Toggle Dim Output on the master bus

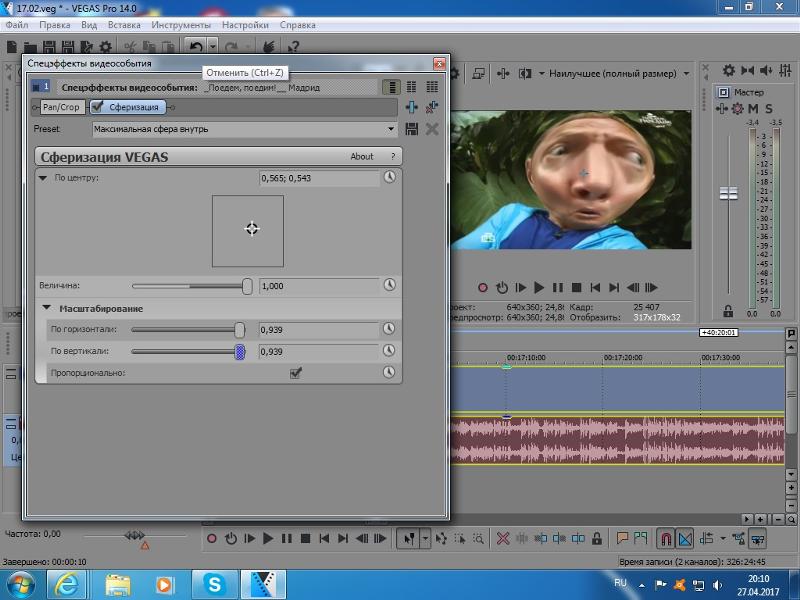click(766, 70)
